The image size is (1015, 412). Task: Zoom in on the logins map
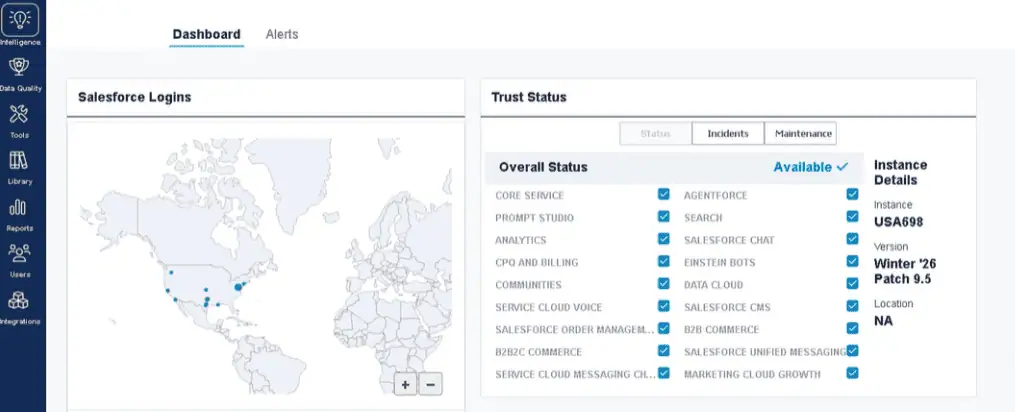click(x=405, y=384)
